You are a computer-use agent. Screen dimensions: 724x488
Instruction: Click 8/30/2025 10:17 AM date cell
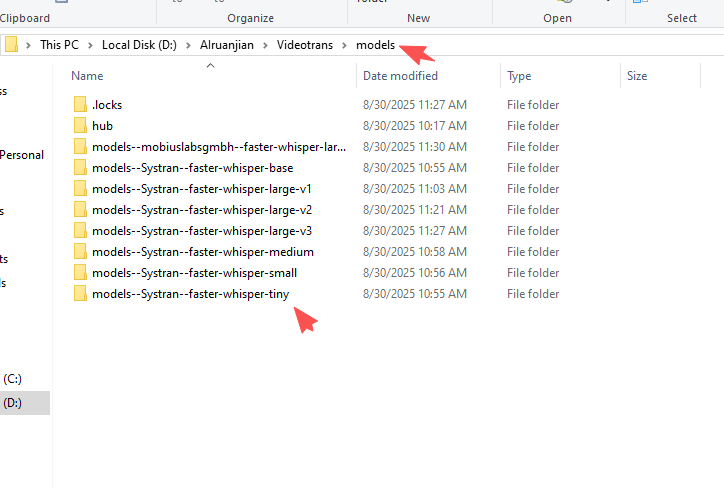(415, 126)
